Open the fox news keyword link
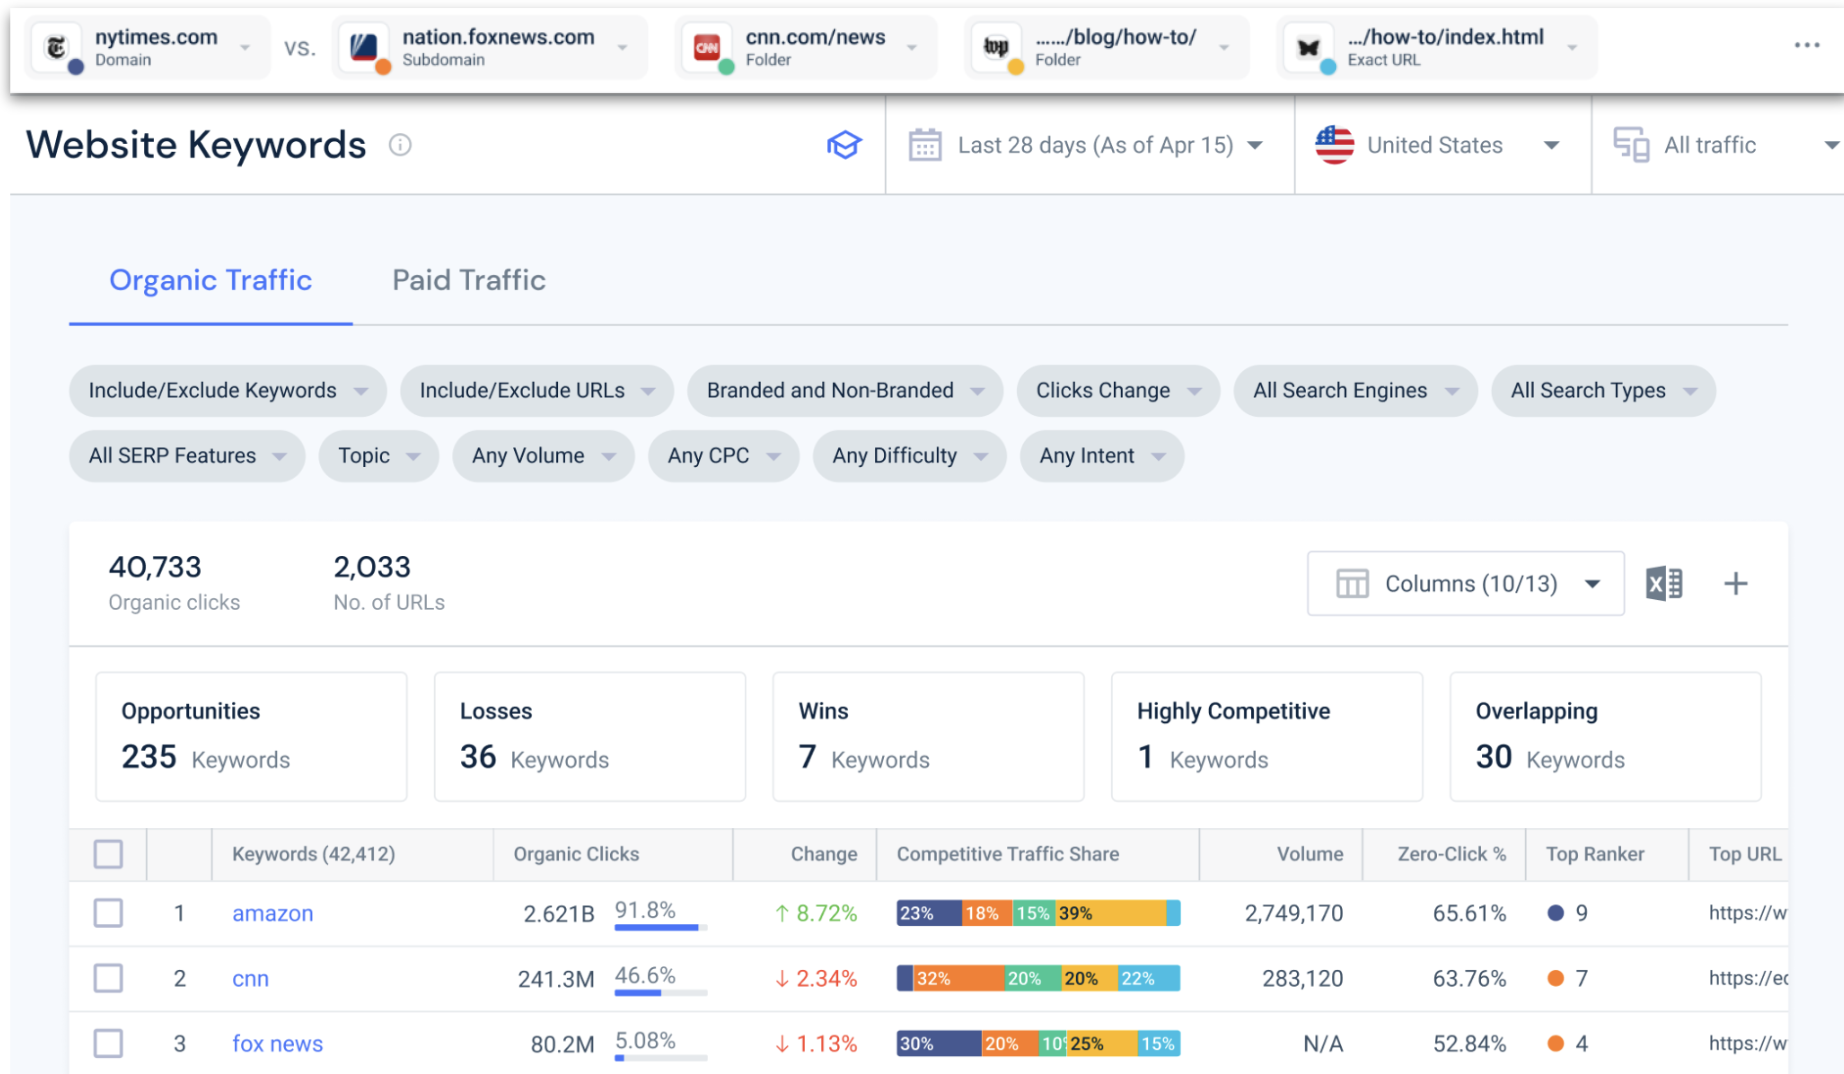 277,1043
